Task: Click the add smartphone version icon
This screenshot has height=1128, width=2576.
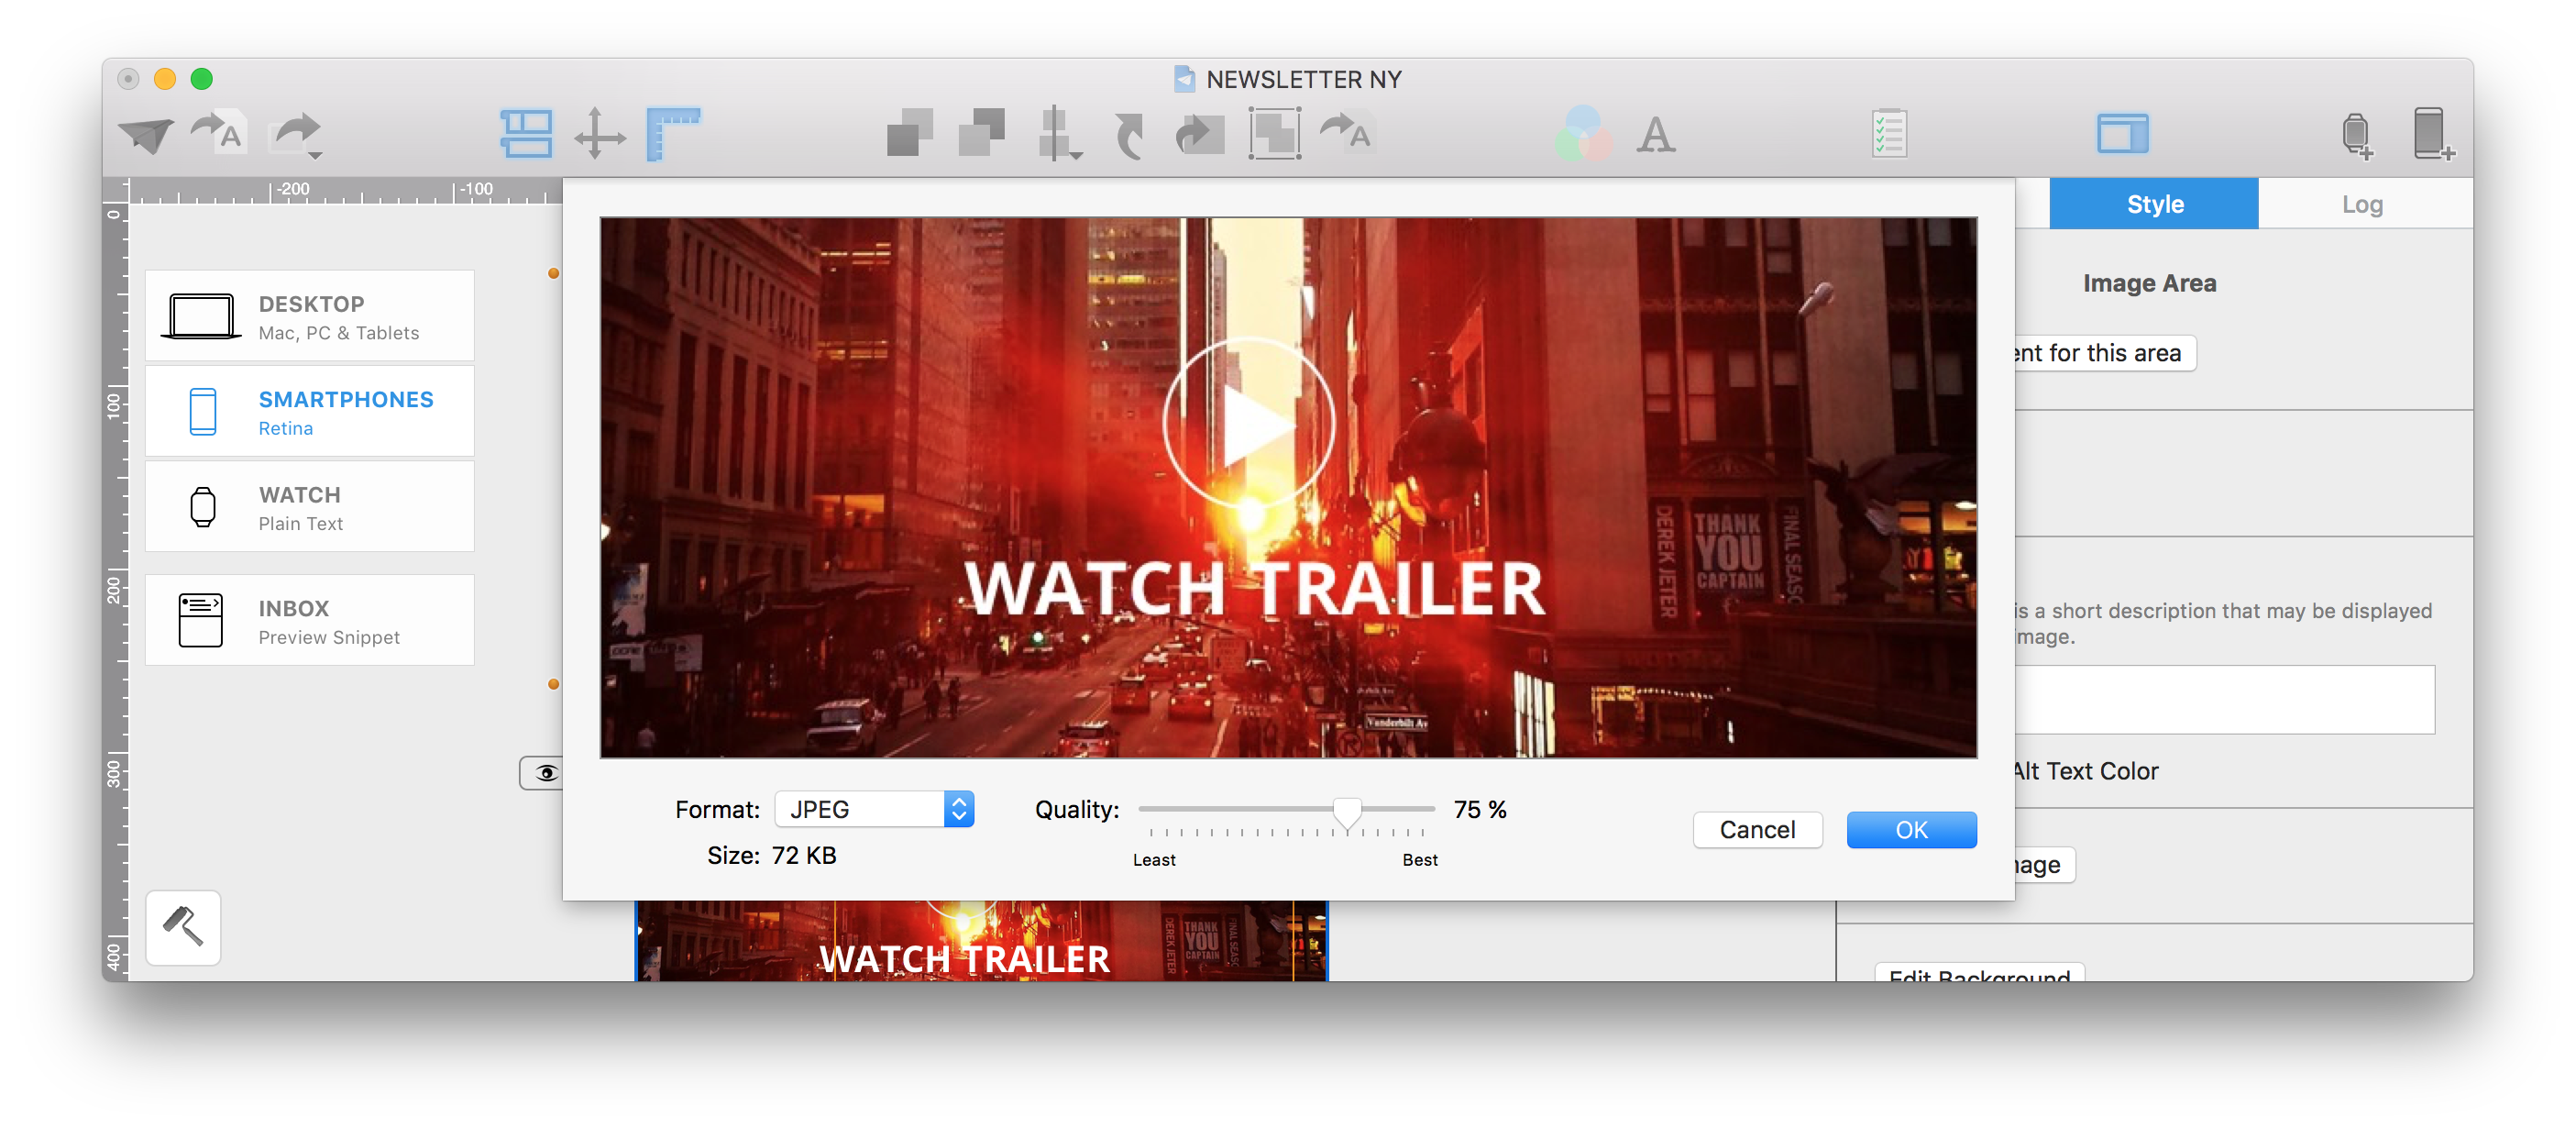Action: 2432,134
